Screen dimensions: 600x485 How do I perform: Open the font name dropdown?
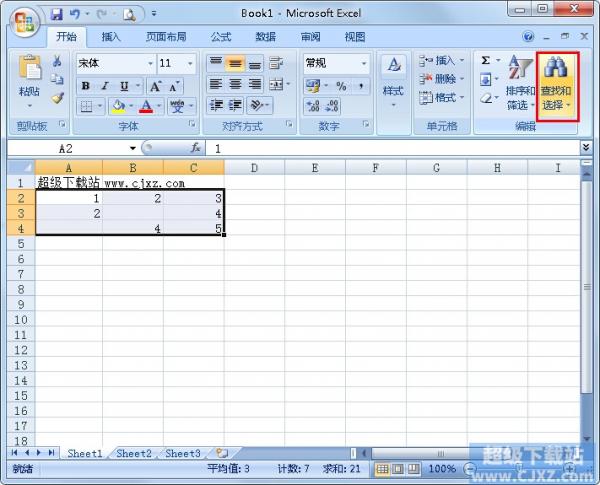(150, 63)
